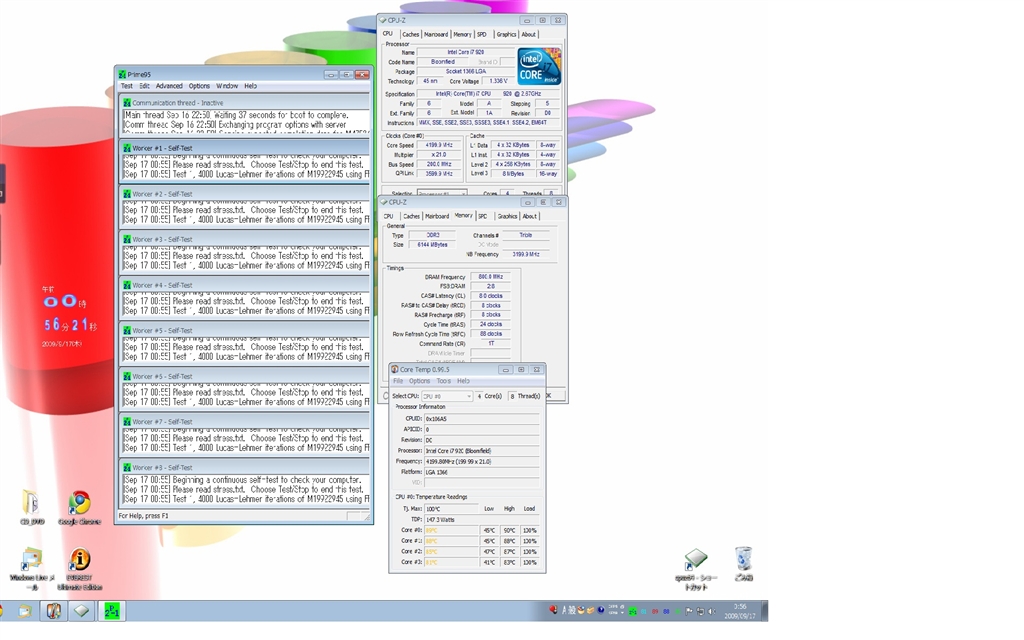Open the Edit menu in Prime95

[x=144, y=86]
